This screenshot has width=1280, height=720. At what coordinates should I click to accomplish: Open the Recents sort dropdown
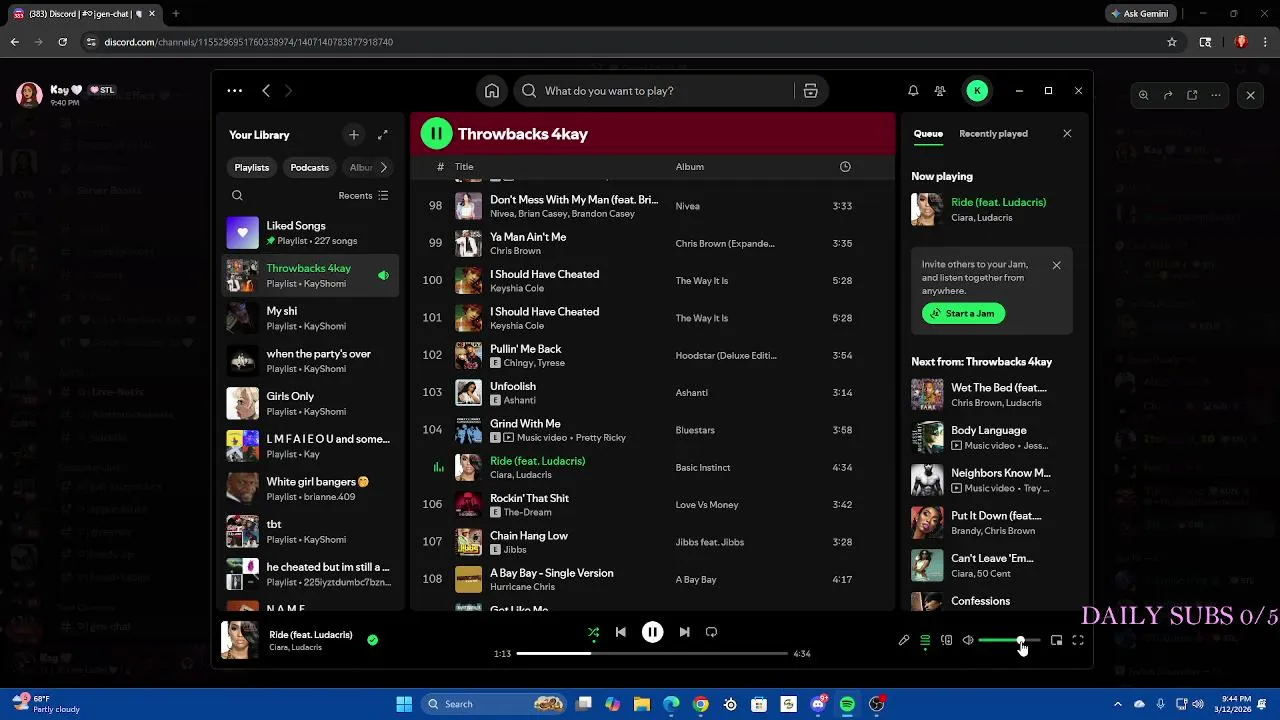coord(363,196)
